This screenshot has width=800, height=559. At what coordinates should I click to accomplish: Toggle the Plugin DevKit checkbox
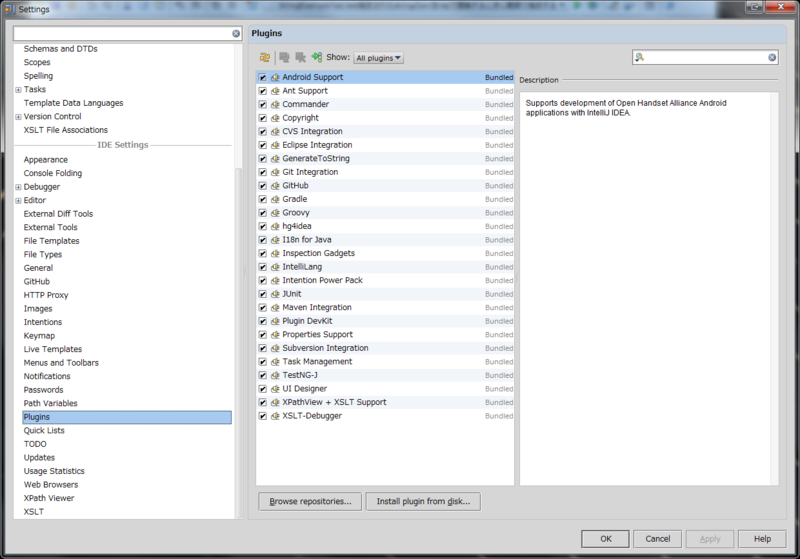click(262, 321)
